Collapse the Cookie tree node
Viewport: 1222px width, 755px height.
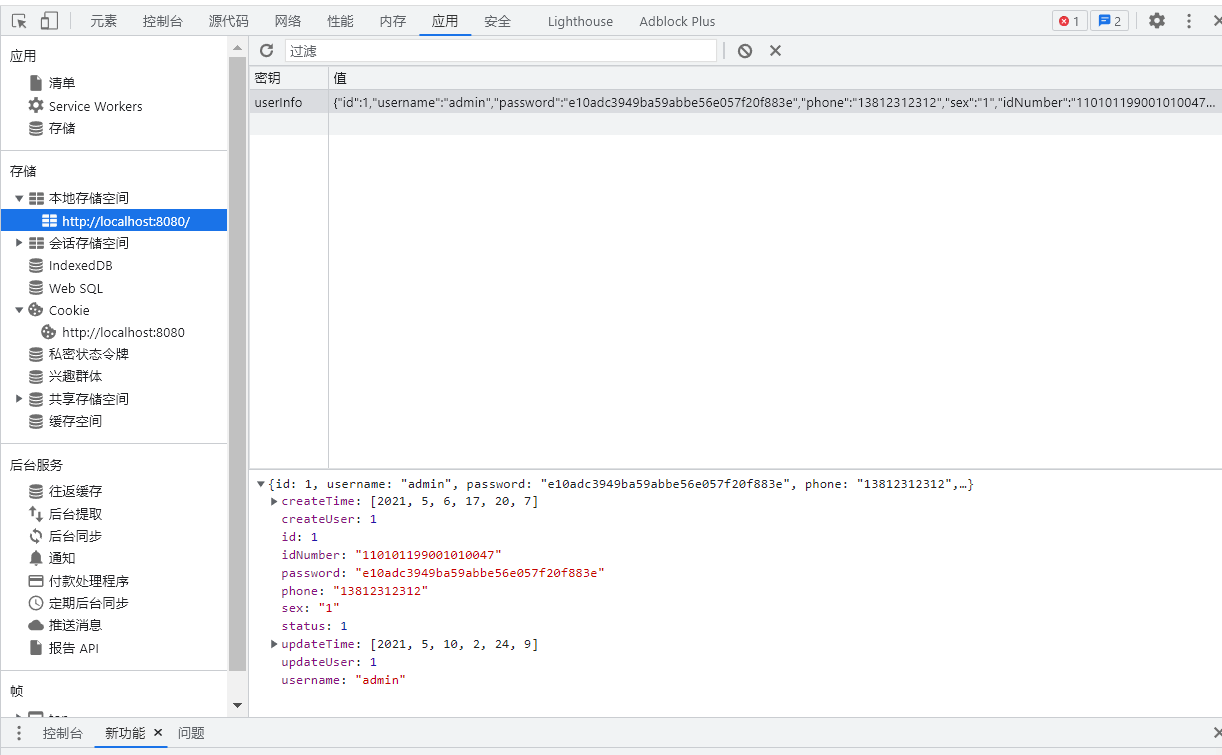19,310
